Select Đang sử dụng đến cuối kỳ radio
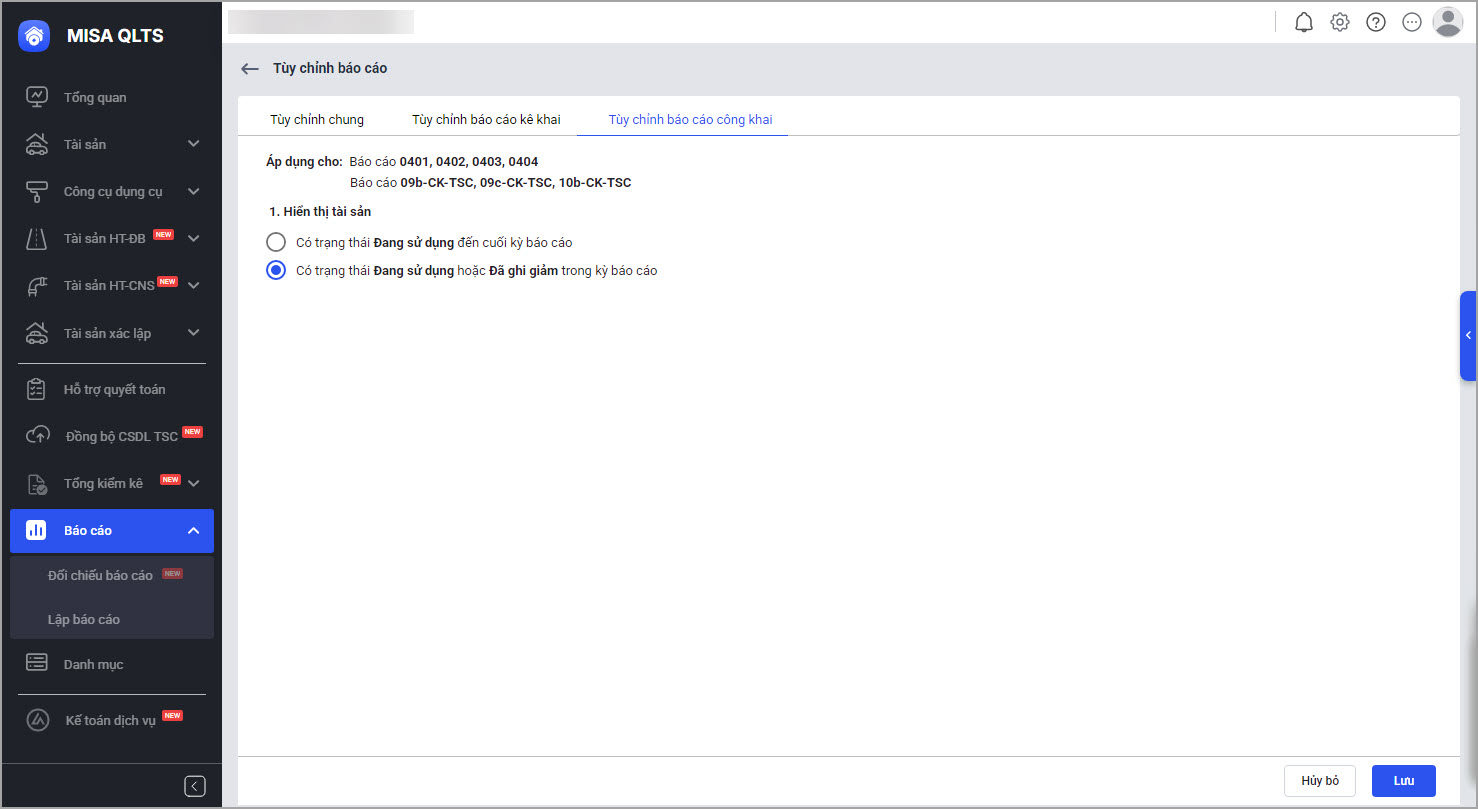This screenshot has height=809, width=1478. pyautogui.click(x=276, y=242)
